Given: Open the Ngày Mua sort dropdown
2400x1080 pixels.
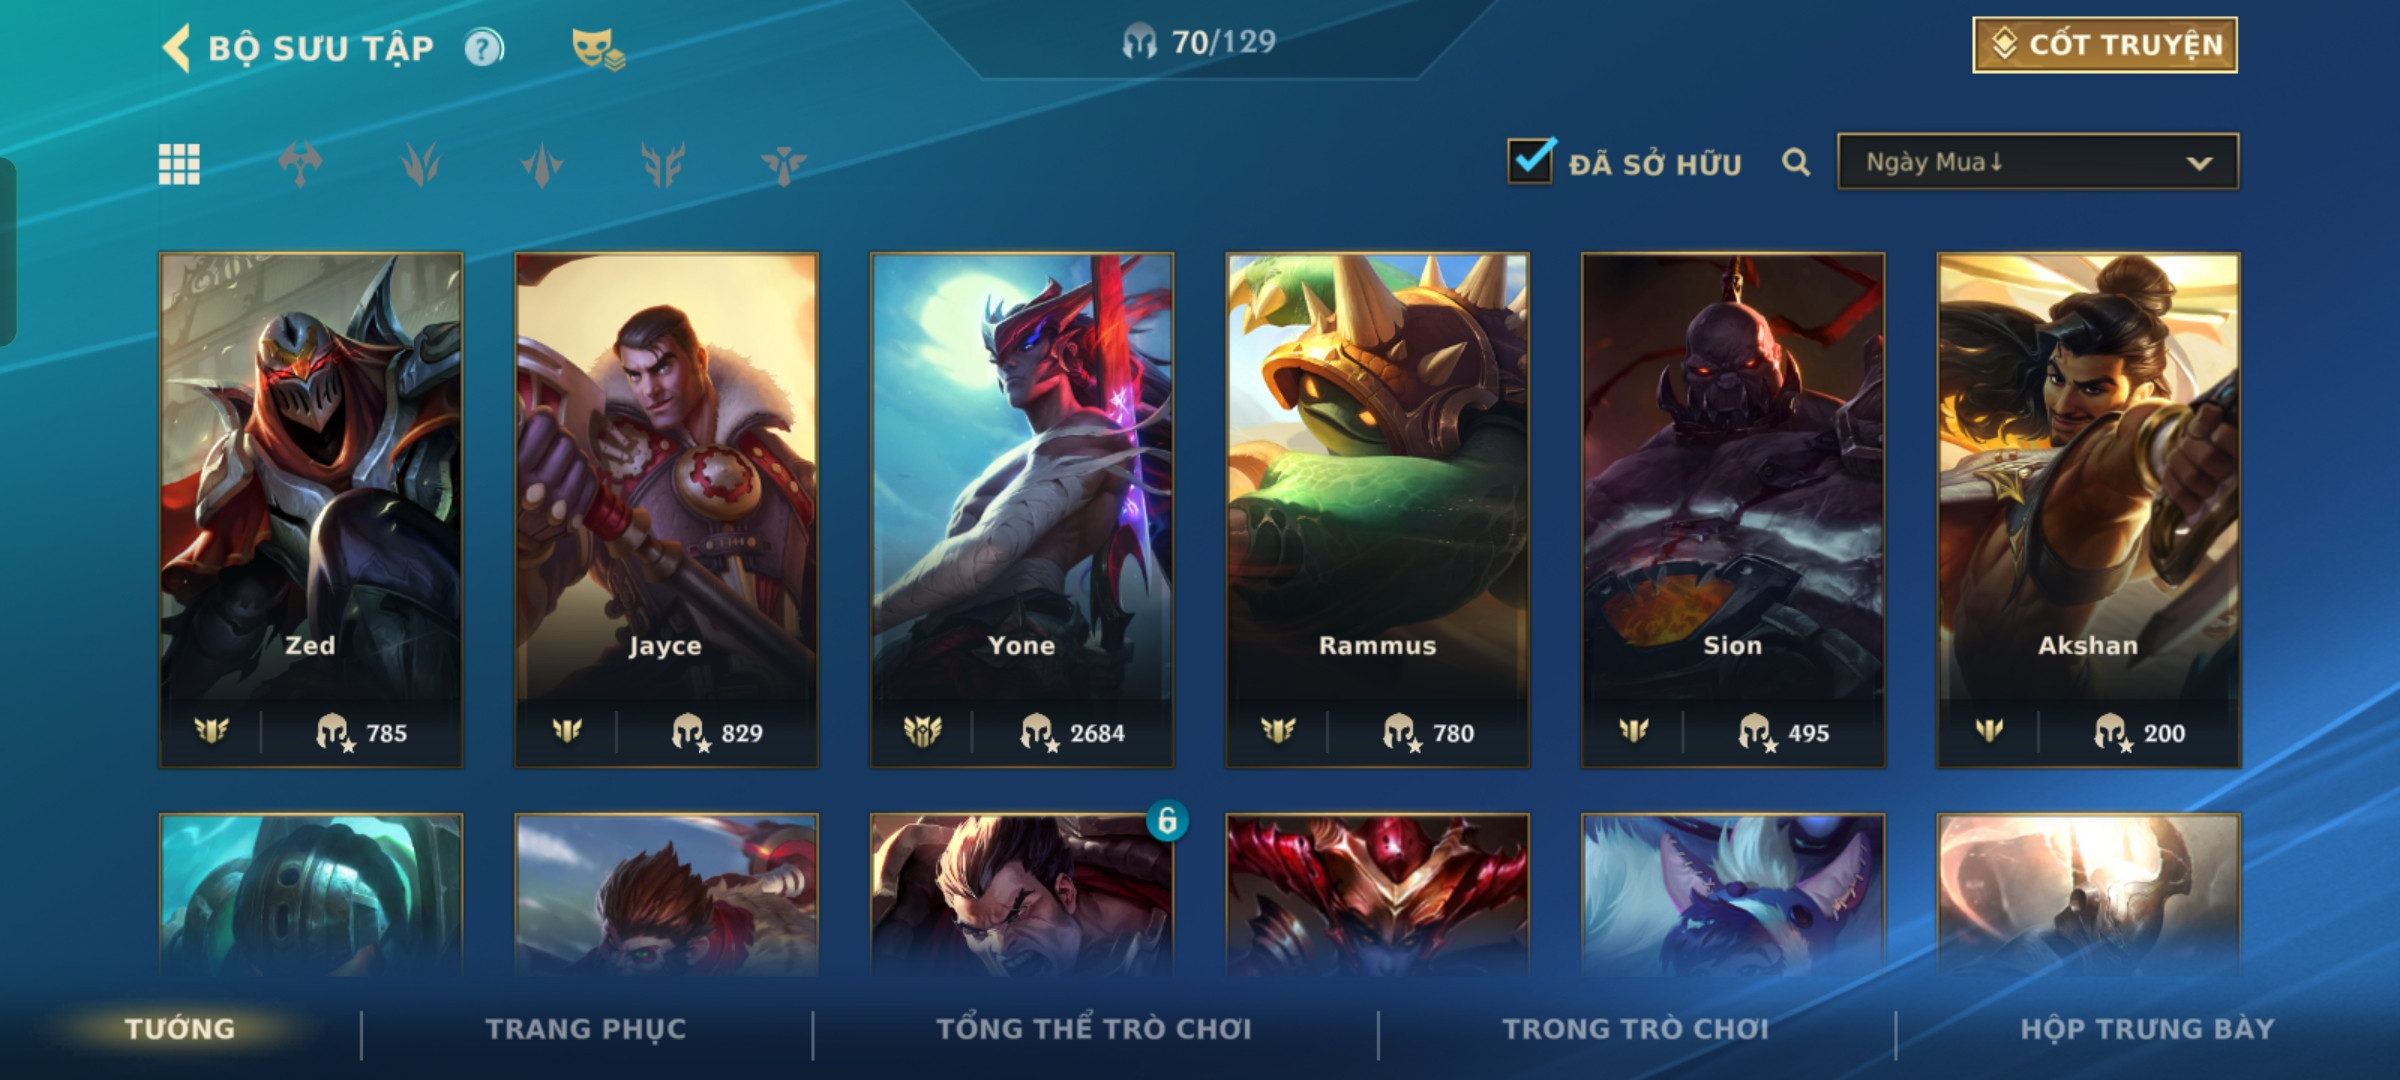Looking at the screenshot, I should [2038, 162].
